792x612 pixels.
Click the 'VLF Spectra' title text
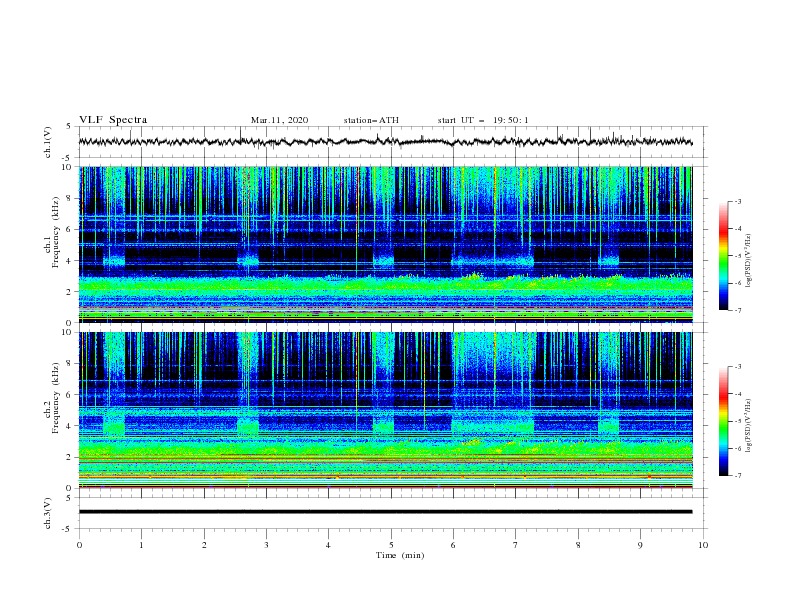pos(113,120)
